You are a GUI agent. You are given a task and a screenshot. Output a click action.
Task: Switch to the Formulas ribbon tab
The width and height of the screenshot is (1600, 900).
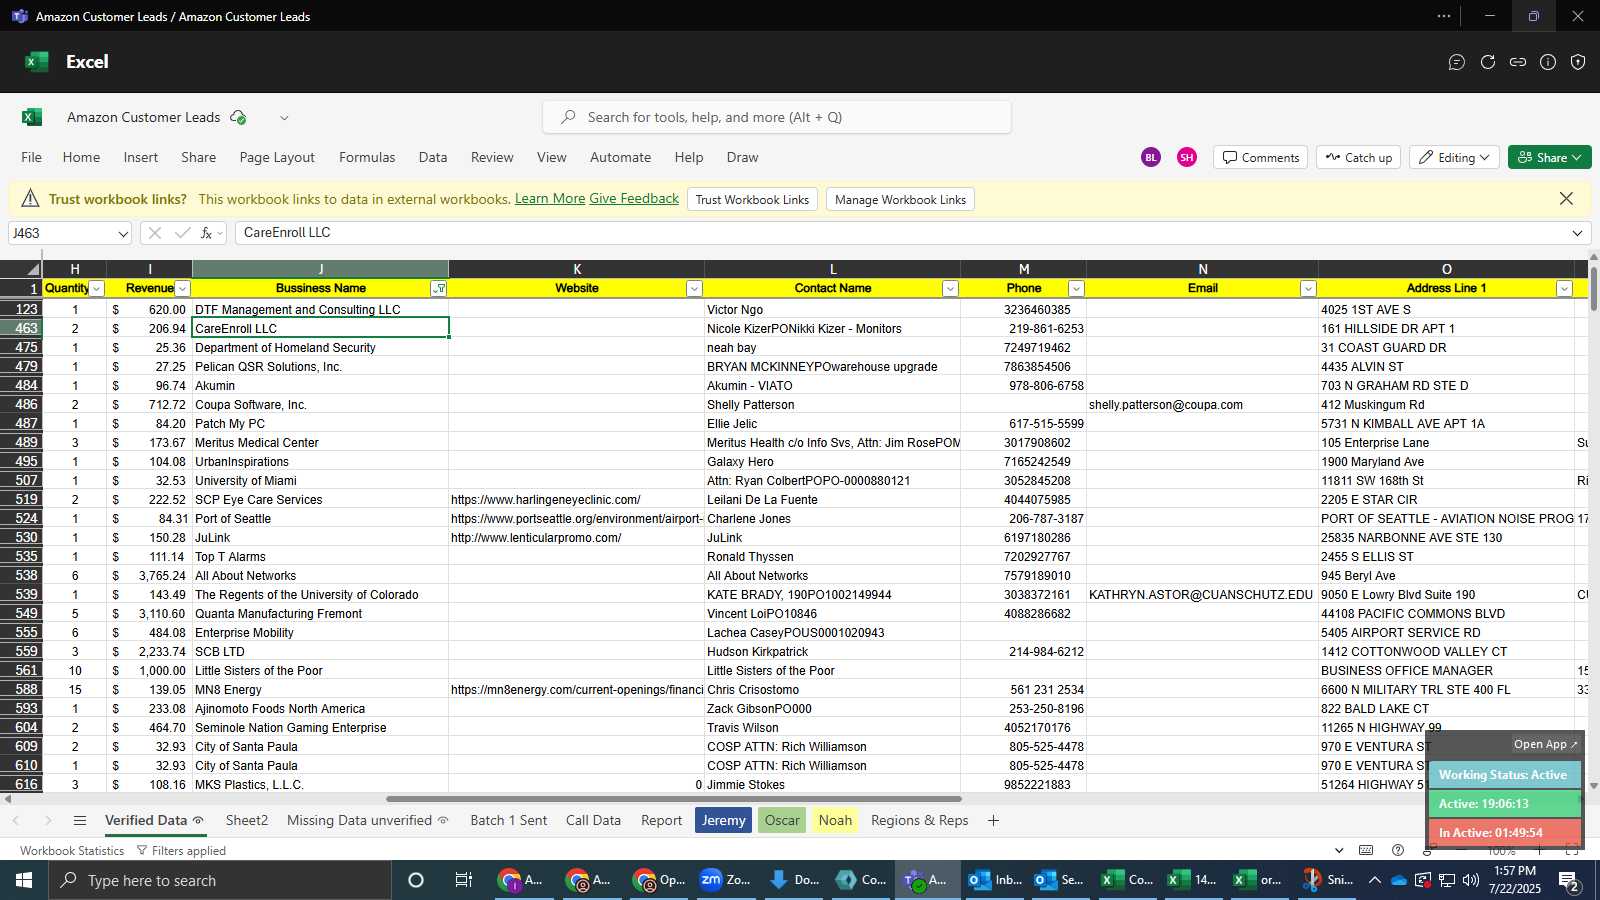[367, 157]
